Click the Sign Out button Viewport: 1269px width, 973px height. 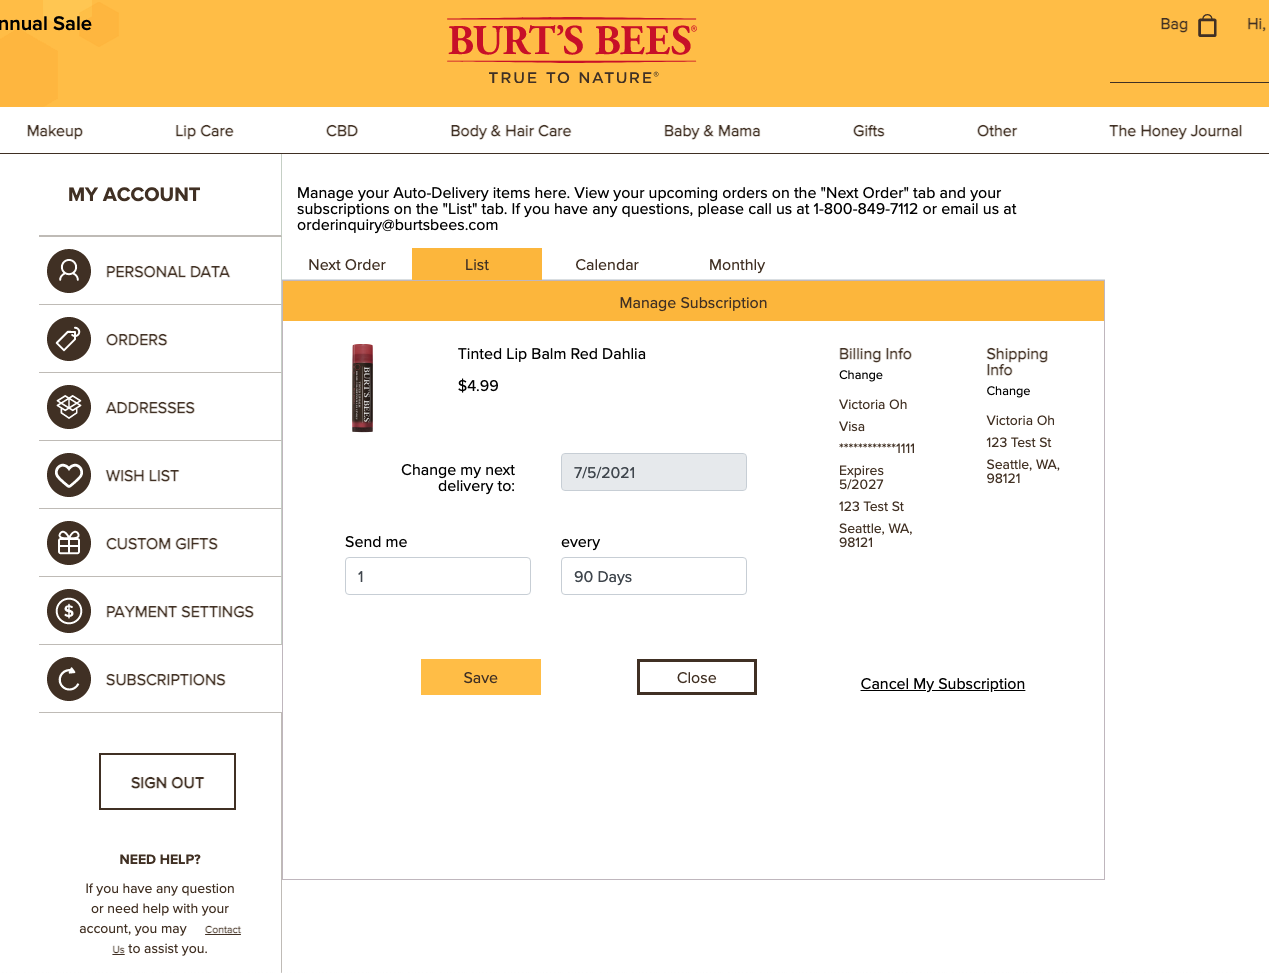pos(167,782)
